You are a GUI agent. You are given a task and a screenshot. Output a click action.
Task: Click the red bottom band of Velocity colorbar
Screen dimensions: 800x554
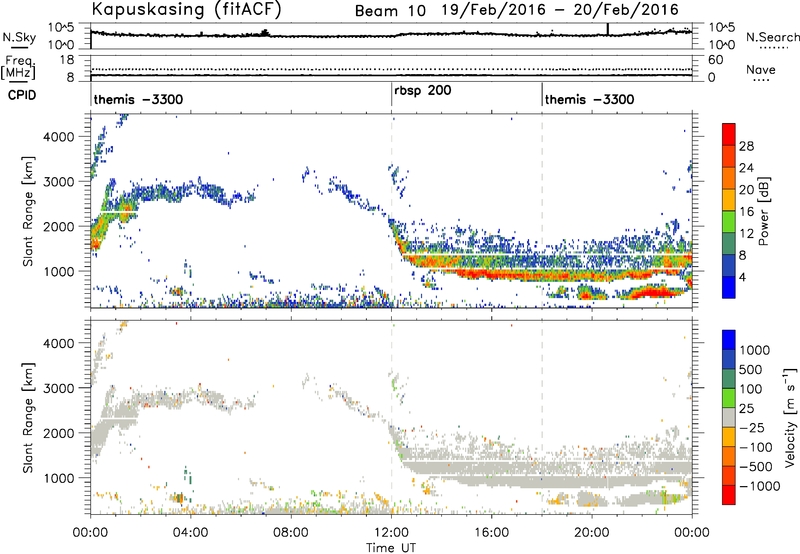pyautogui.click(x=729, y=495)
